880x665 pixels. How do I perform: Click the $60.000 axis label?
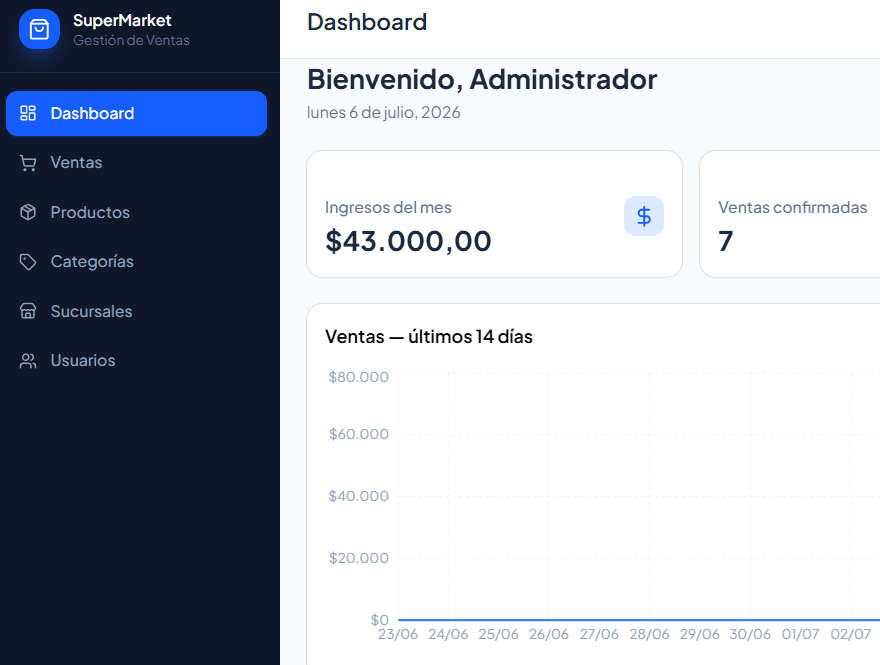click(x=359, y=434)
